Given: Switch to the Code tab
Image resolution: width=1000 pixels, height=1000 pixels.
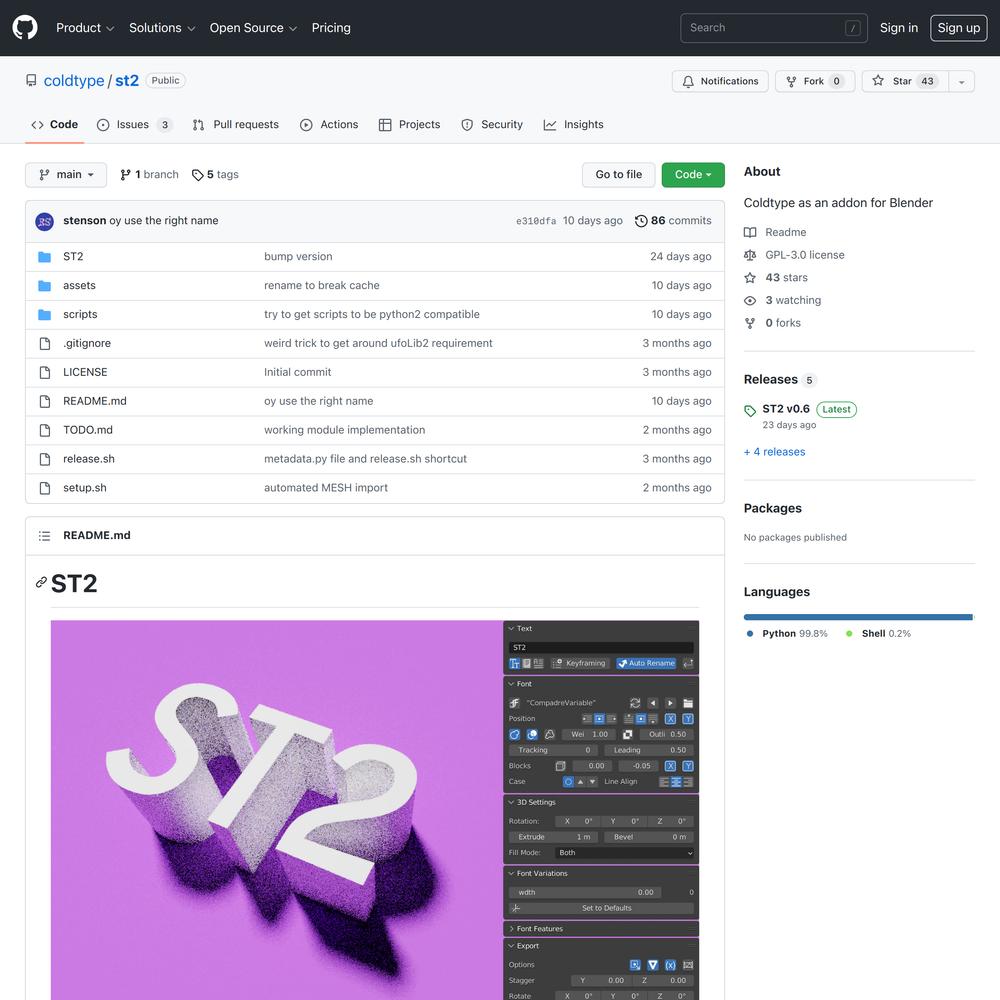Looking at the screenshot, I should coord(55,124).
